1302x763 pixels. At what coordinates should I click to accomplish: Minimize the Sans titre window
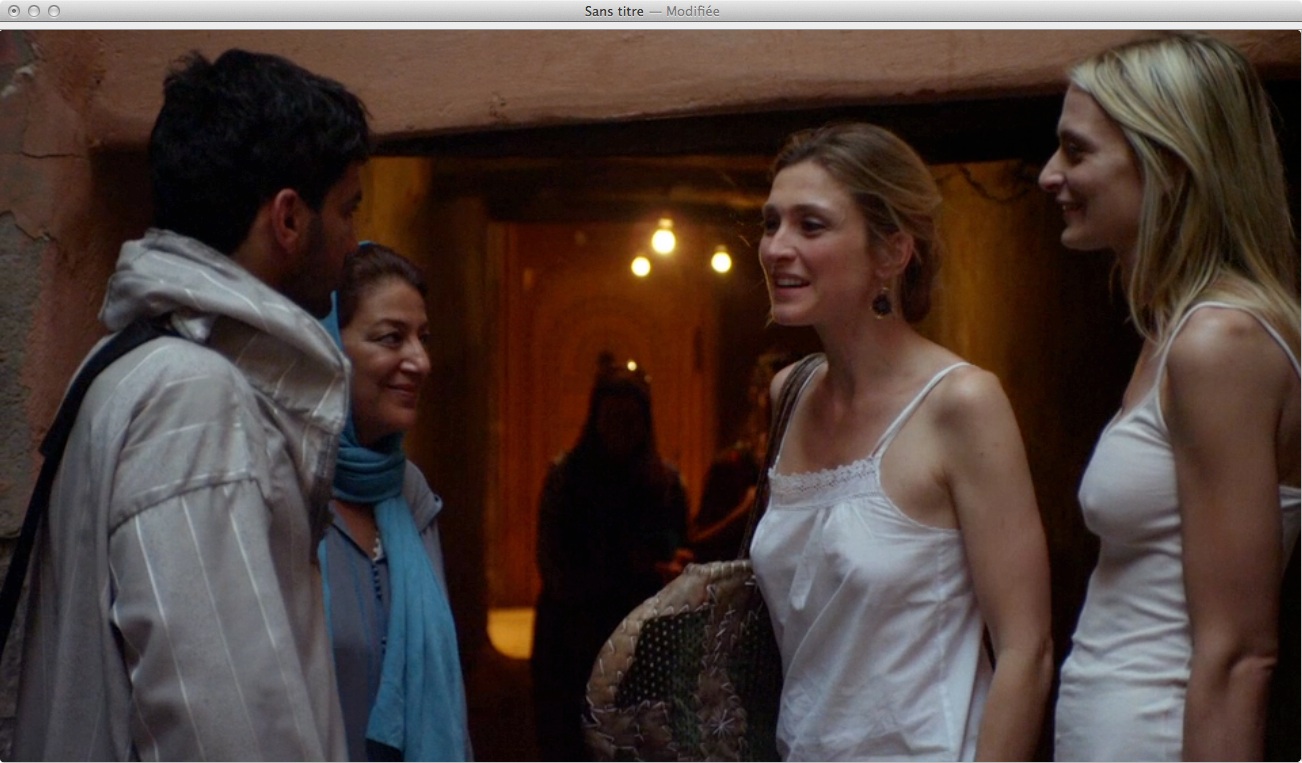pos(33,11)
